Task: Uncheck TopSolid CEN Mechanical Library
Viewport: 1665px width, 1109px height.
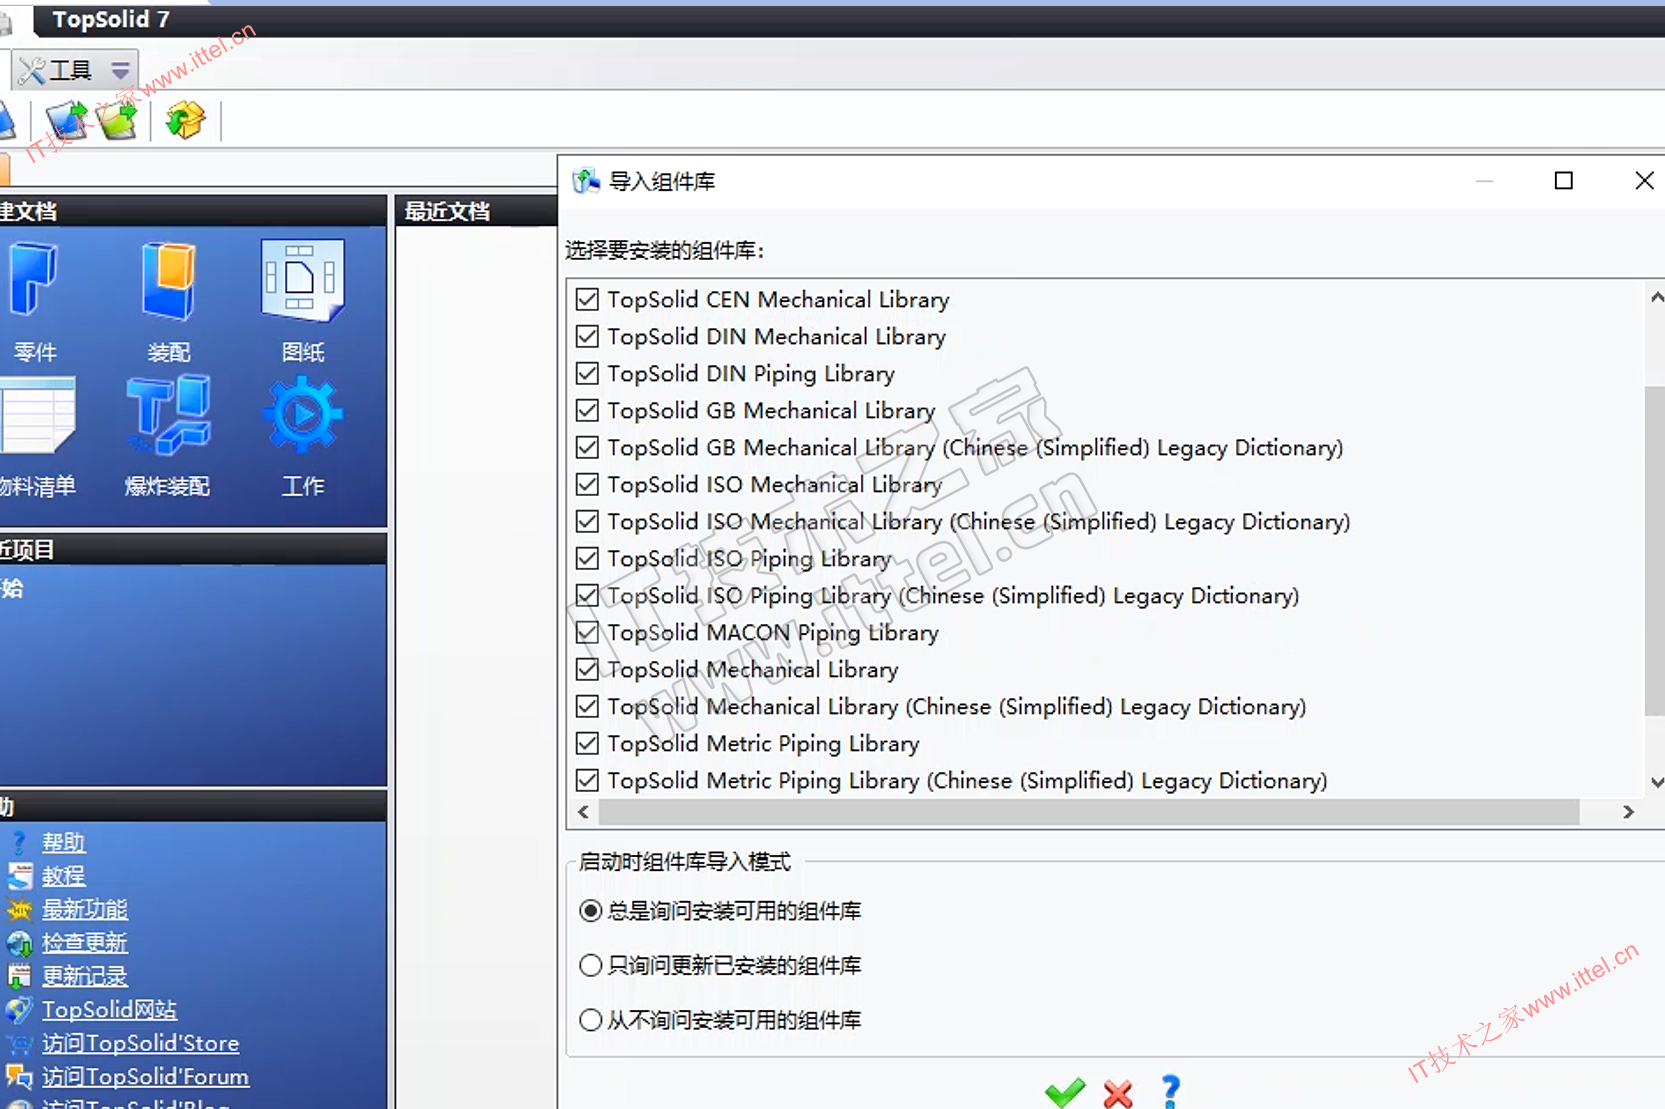Action: pyautogui.click(x=588, y=300)
